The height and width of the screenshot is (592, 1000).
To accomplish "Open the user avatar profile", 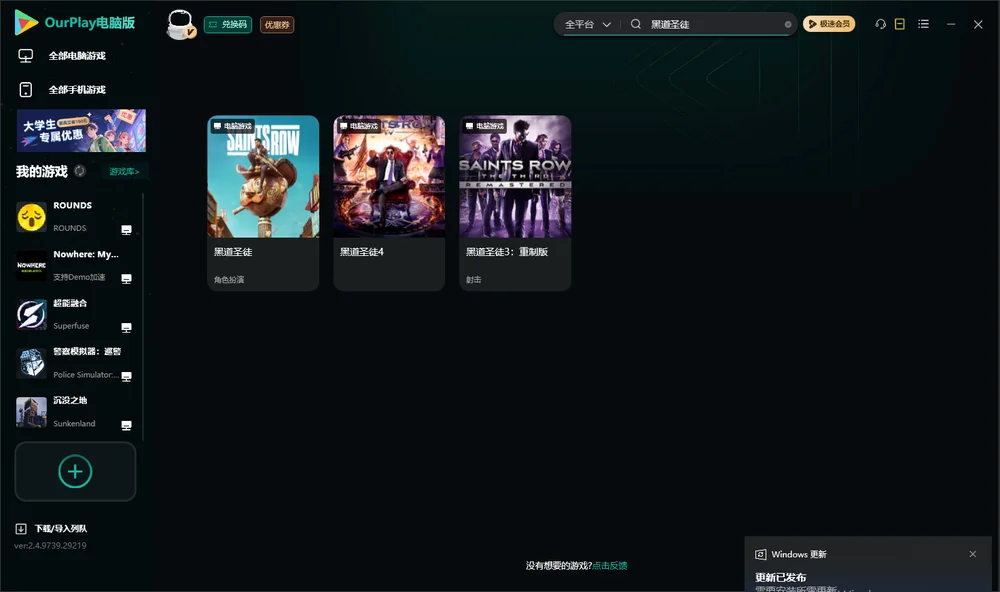I will click(180, 24).
